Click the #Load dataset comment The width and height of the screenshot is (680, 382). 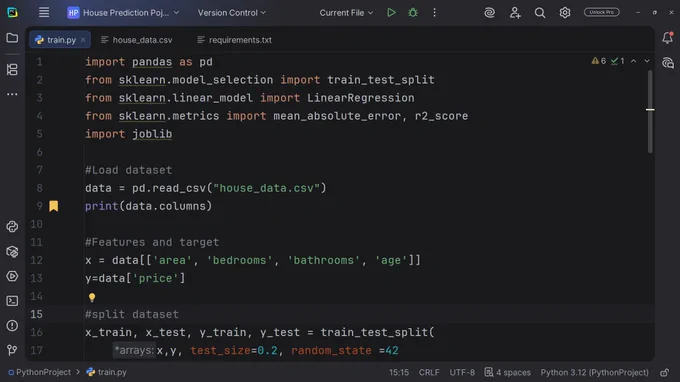[x=128, y=170]
